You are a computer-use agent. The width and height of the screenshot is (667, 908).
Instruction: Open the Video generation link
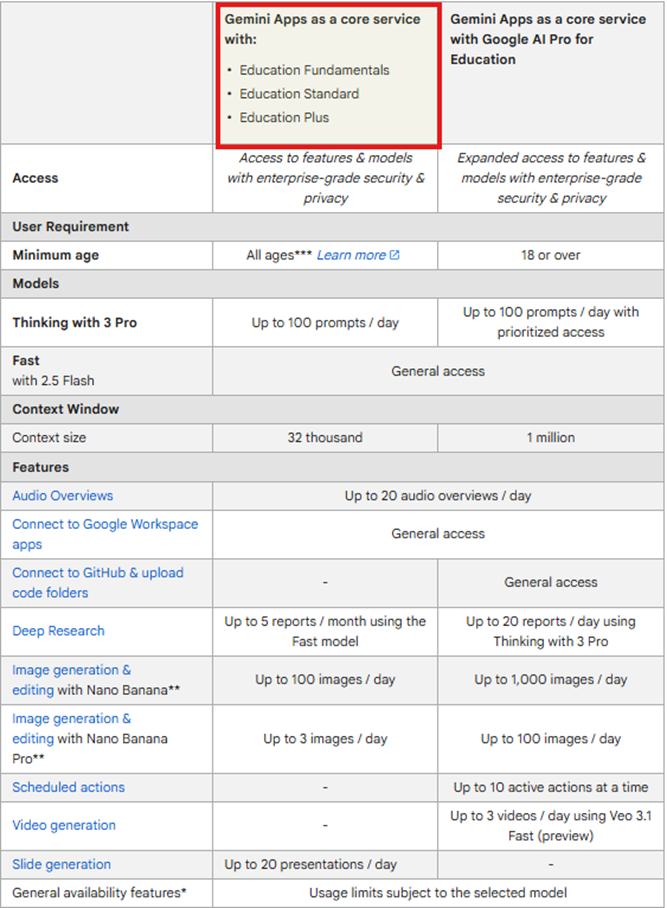(x=64, y=825)
